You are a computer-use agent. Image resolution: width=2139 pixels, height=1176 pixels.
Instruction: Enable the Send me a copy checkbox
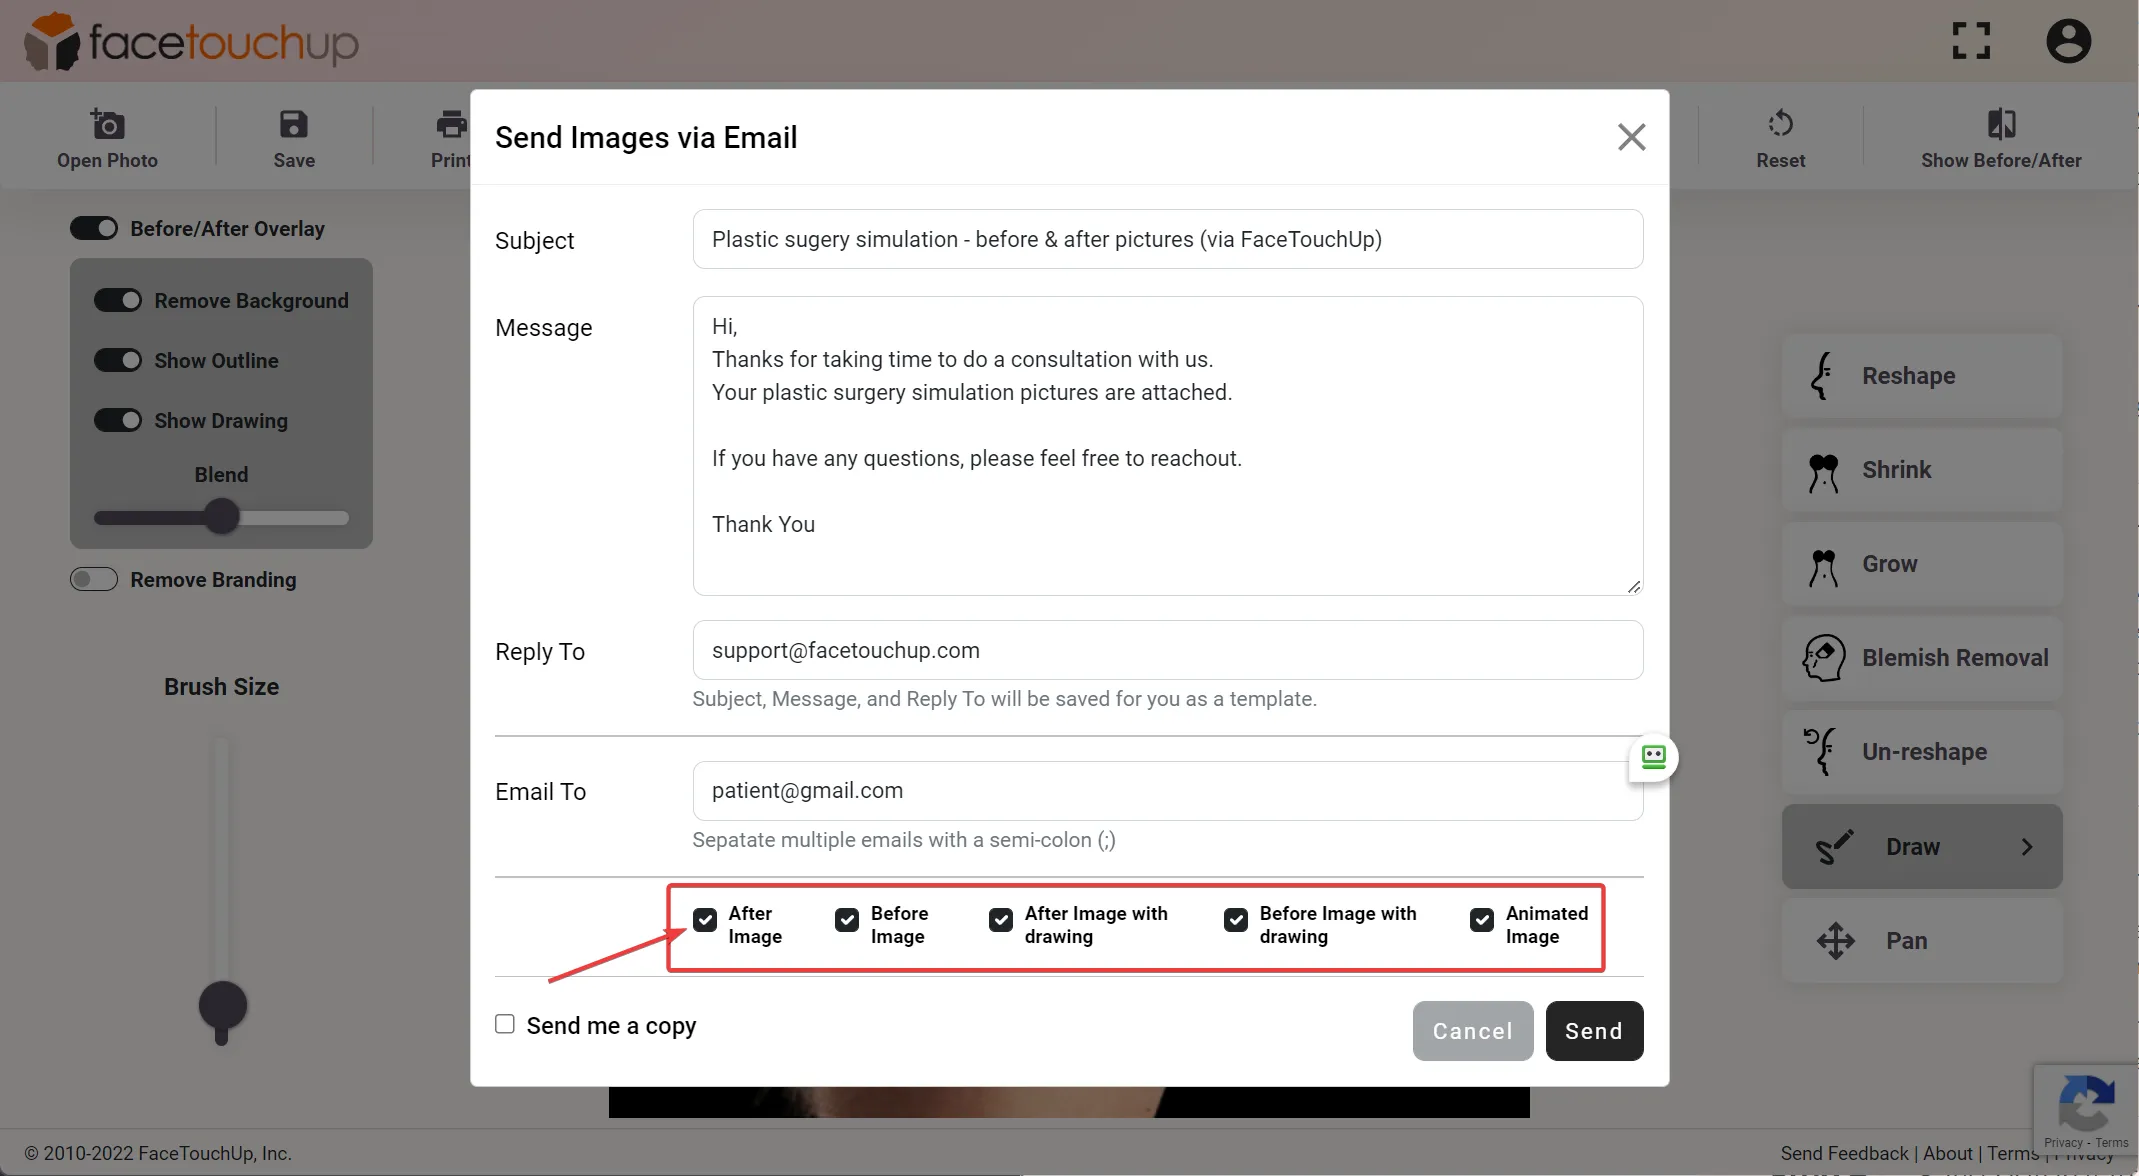[505, 1024]
